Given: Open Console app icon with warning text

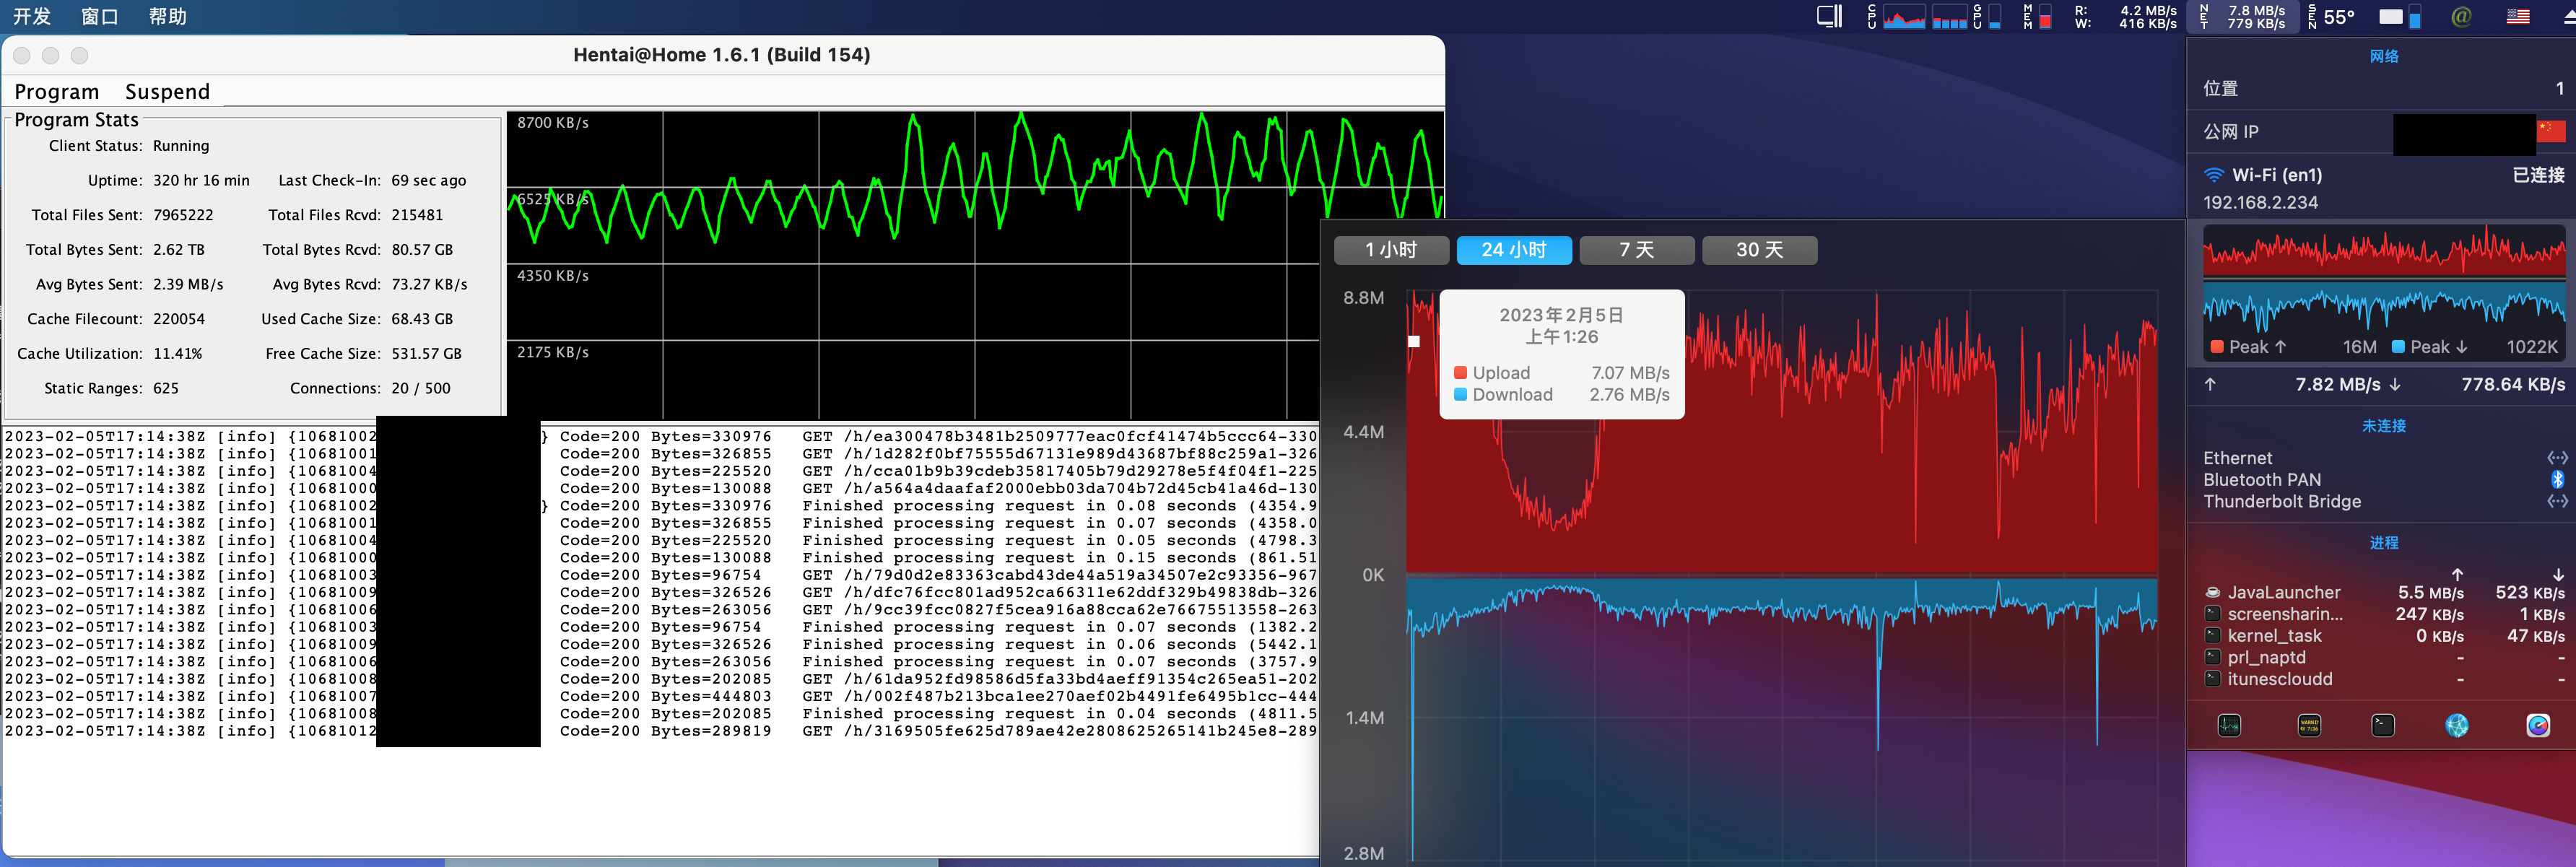Looking at the screenshot, I should (2309, 725).
